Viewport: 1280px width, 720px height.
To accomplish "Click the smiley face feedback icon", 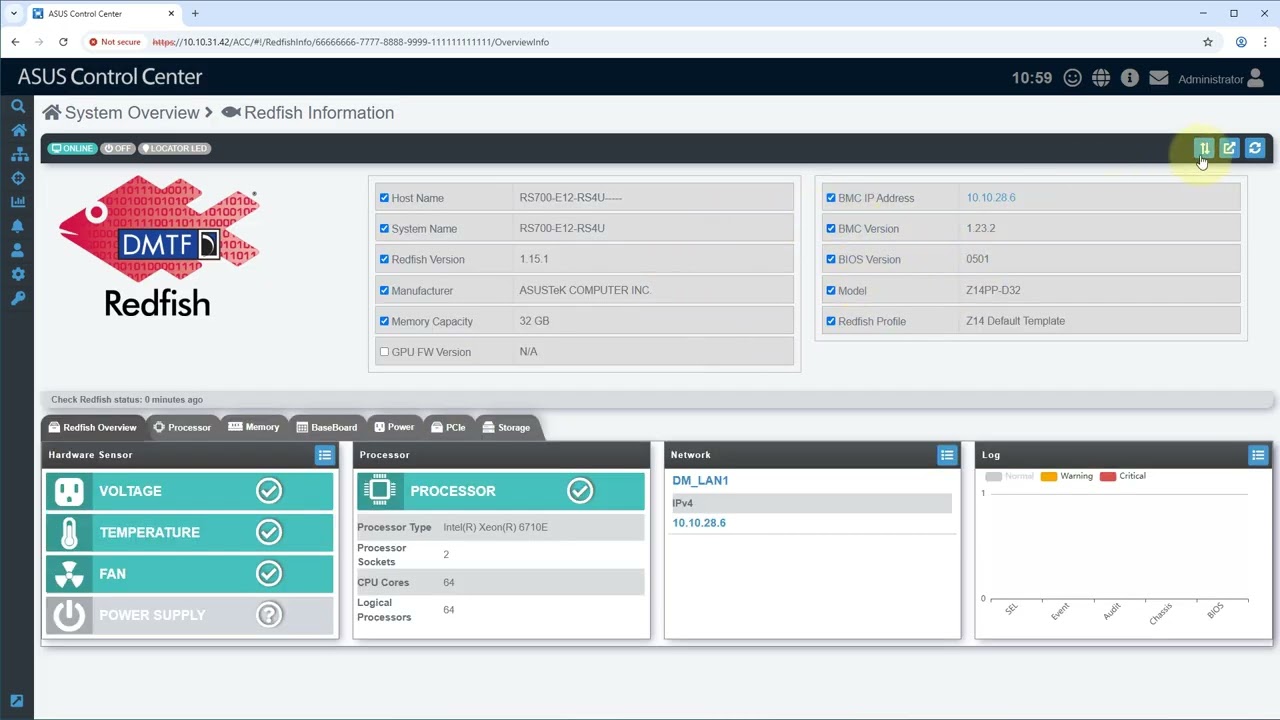I will [1072, 78].
